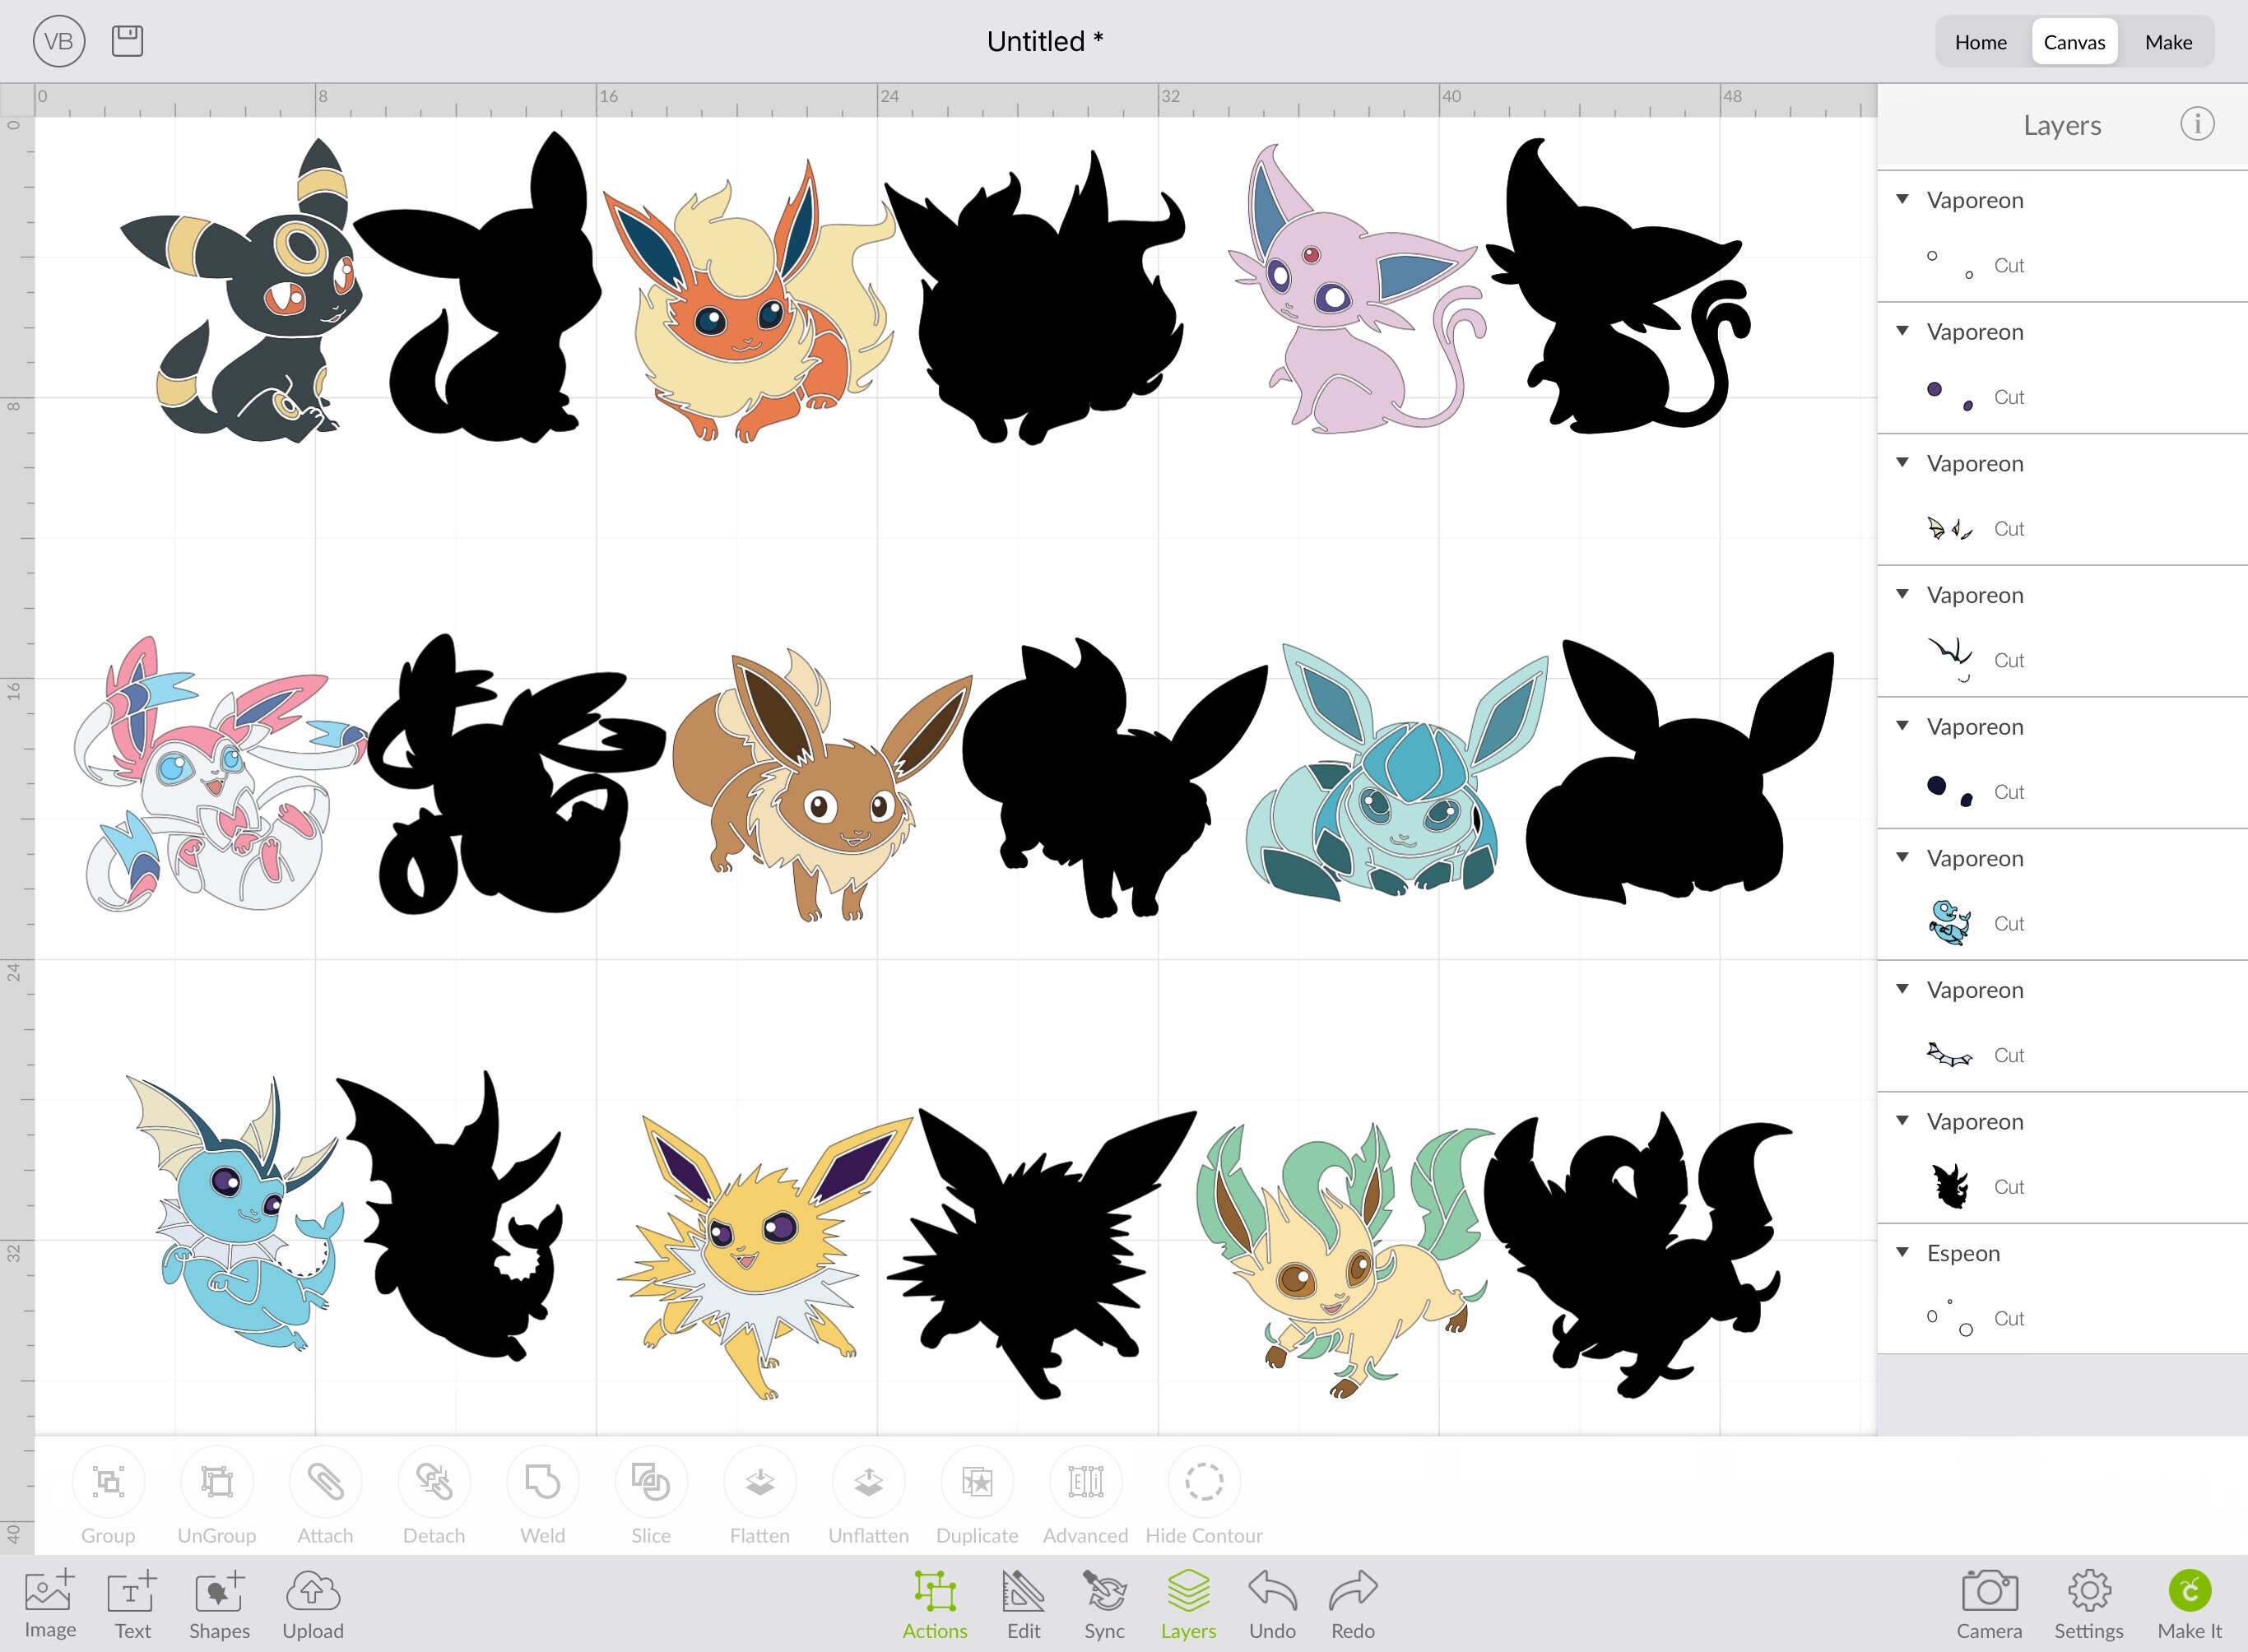Screen dimensions: 2248x1652
Task: Click the Undo arrow
Action: click(x=1273, y=1603)
